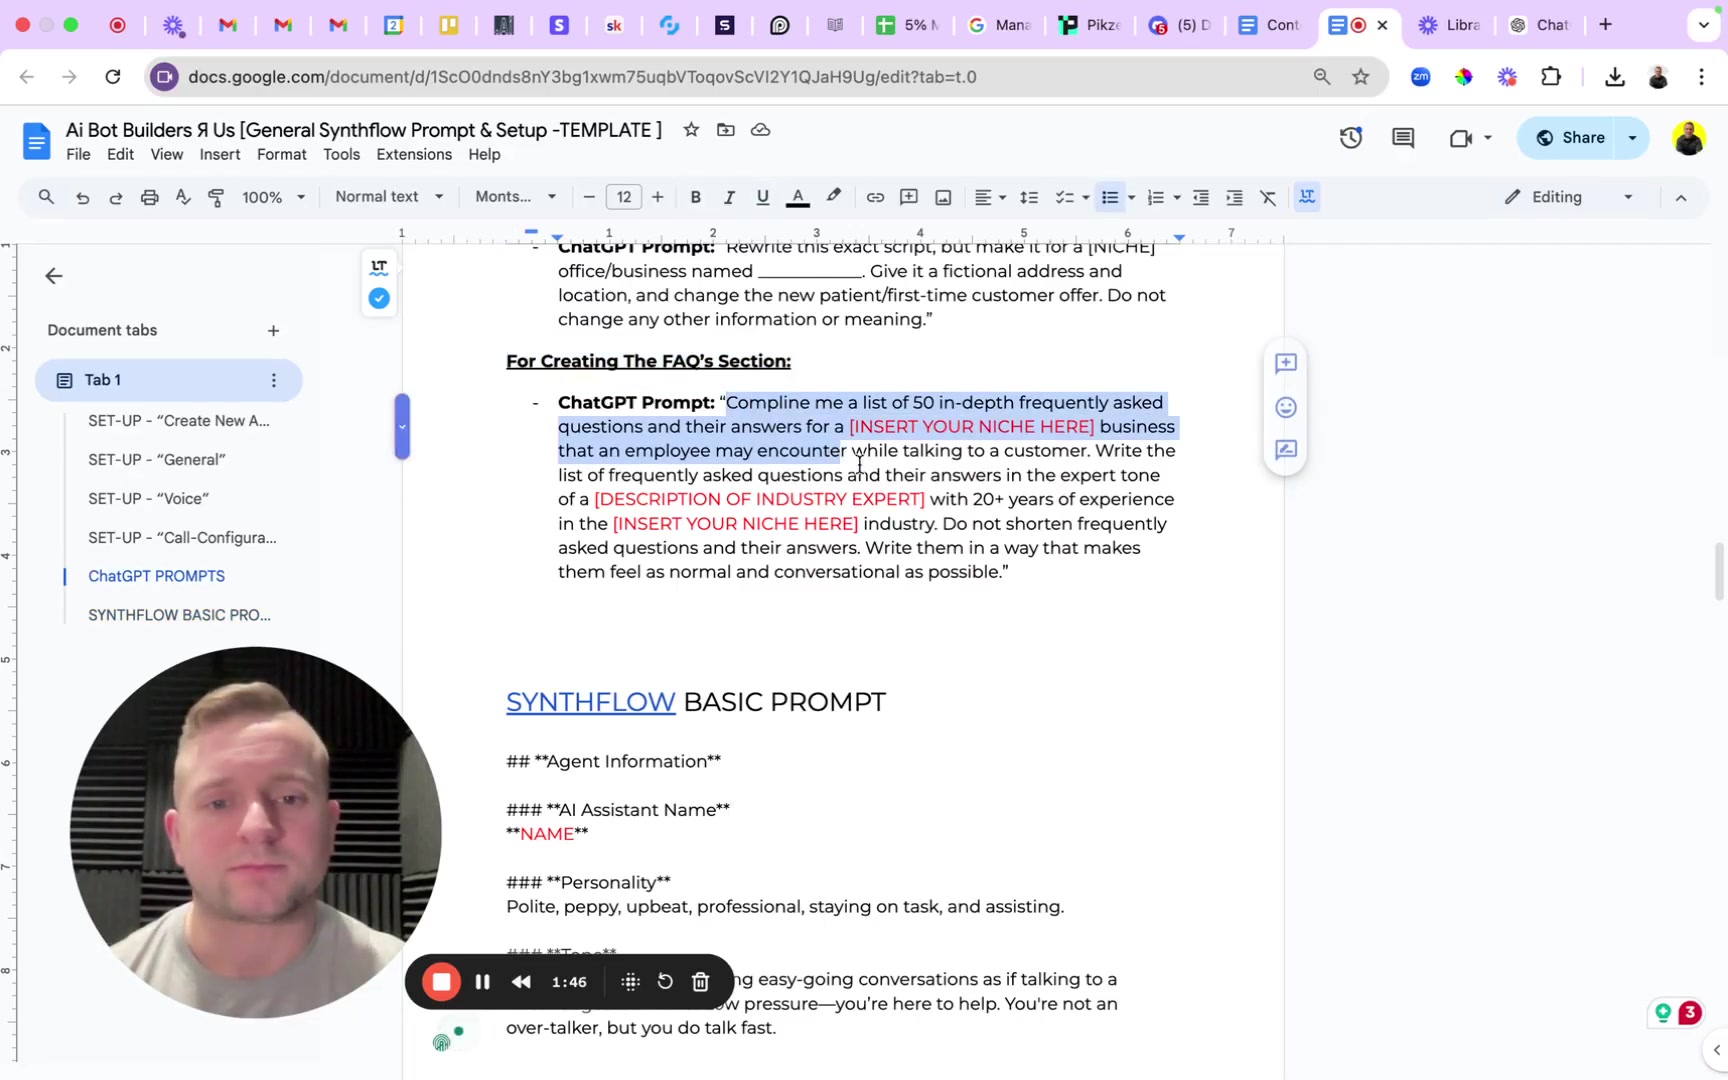Expand numbered list options arrow

tap(1177, 198)
